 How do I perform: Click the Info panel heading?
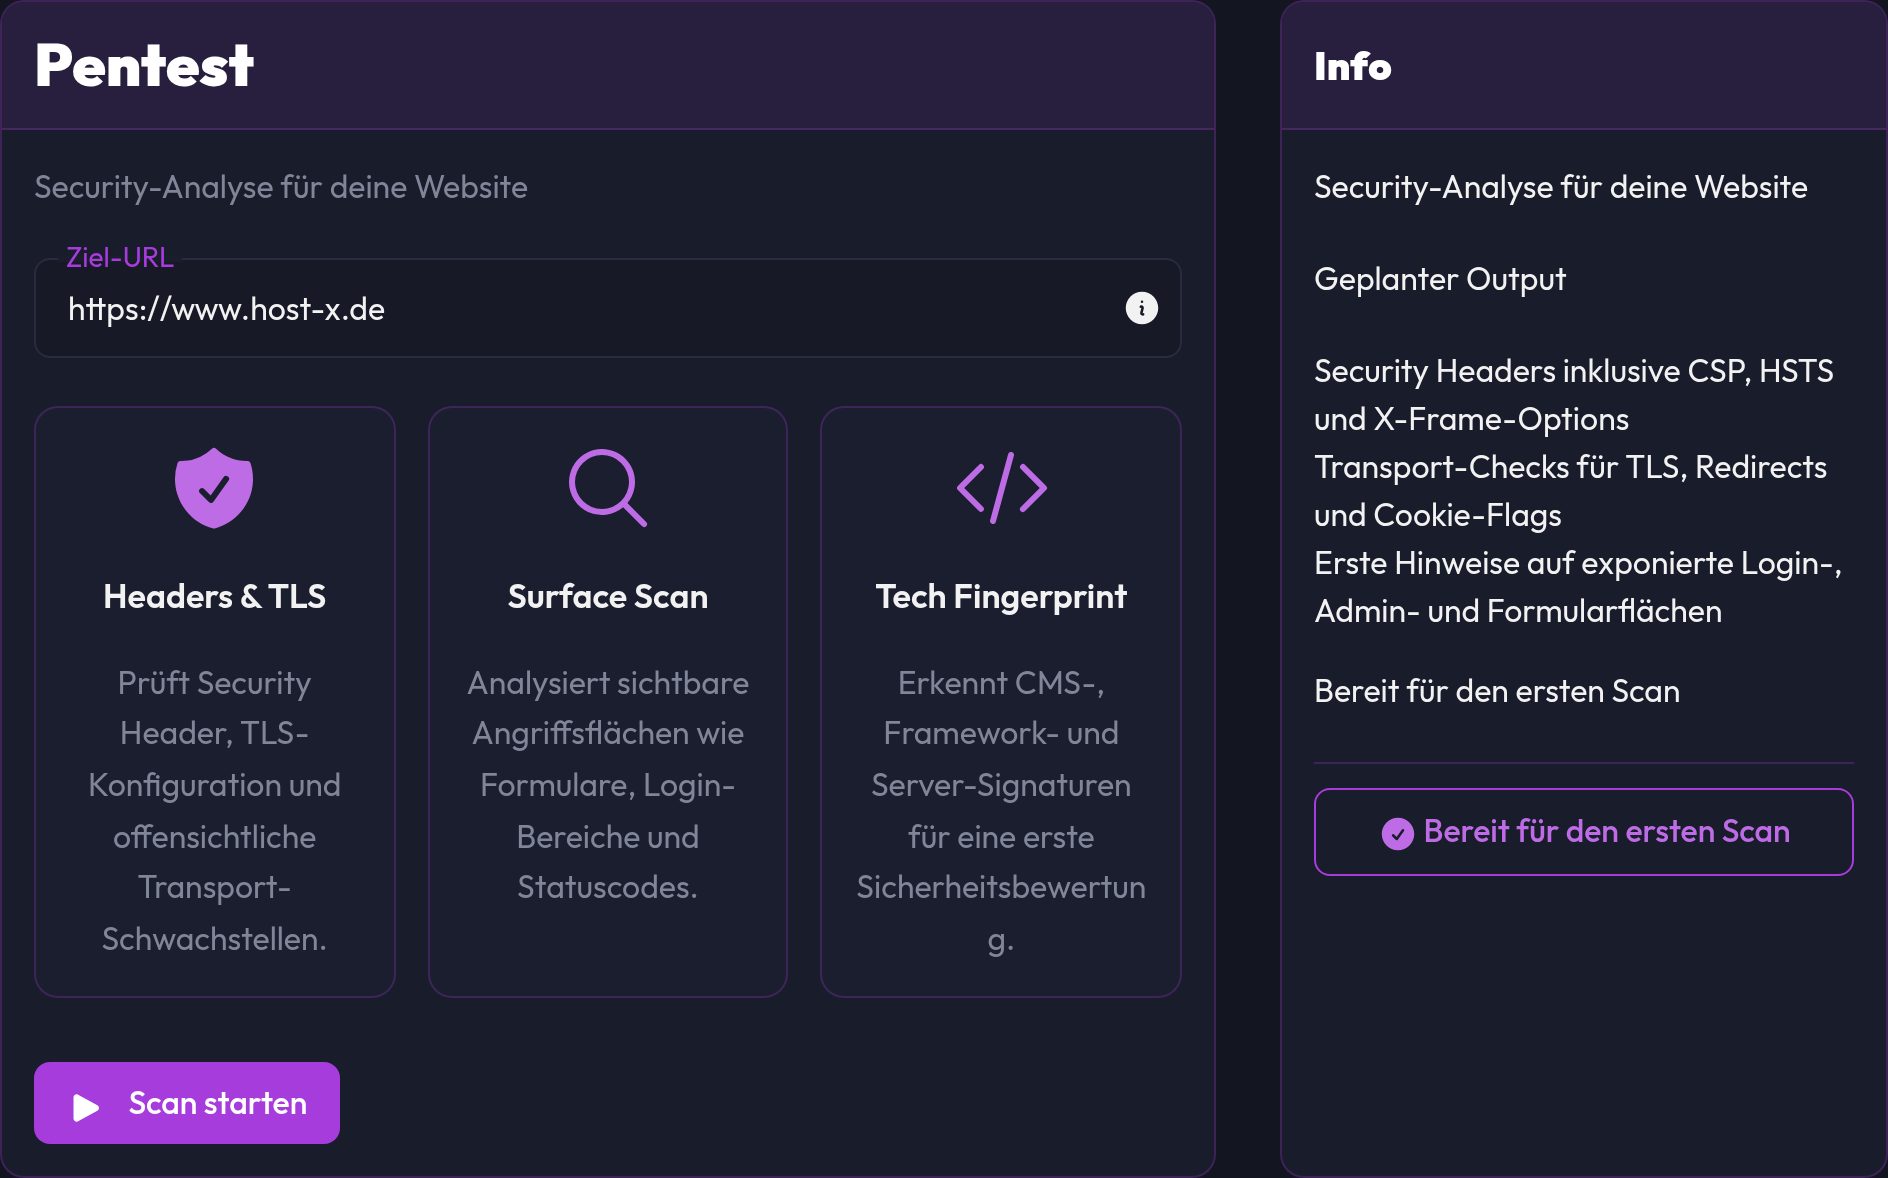coord(1352,67)
